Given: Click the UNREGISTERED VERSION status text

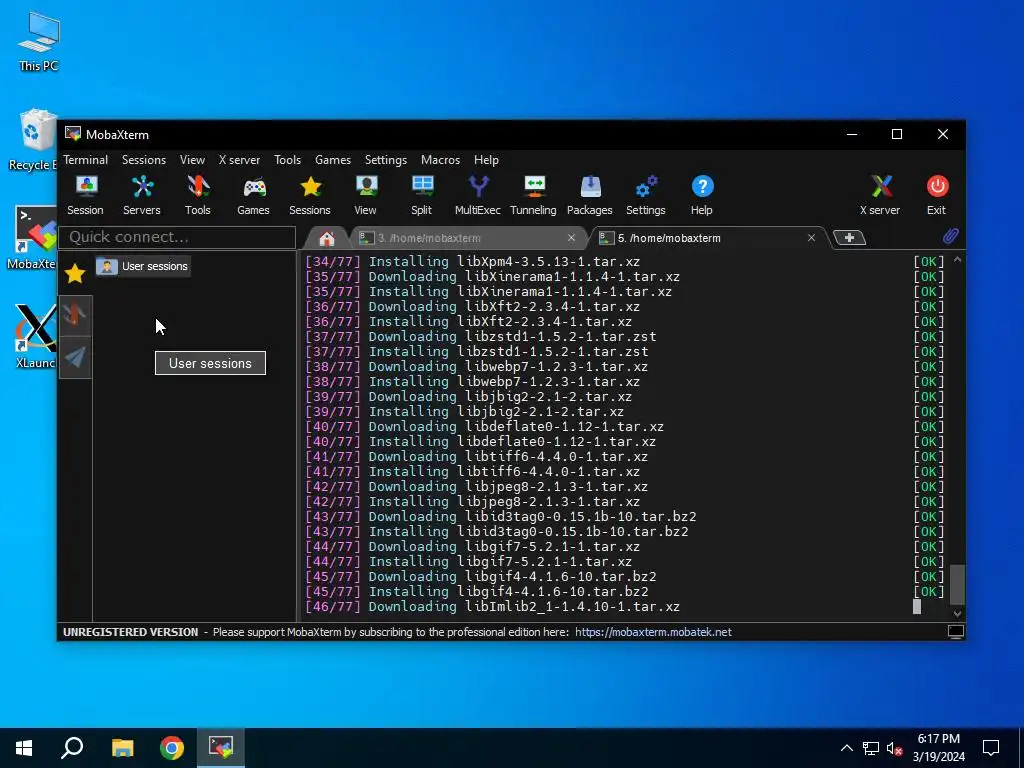Looking at the screenshot, I should (x=131, y=632).
